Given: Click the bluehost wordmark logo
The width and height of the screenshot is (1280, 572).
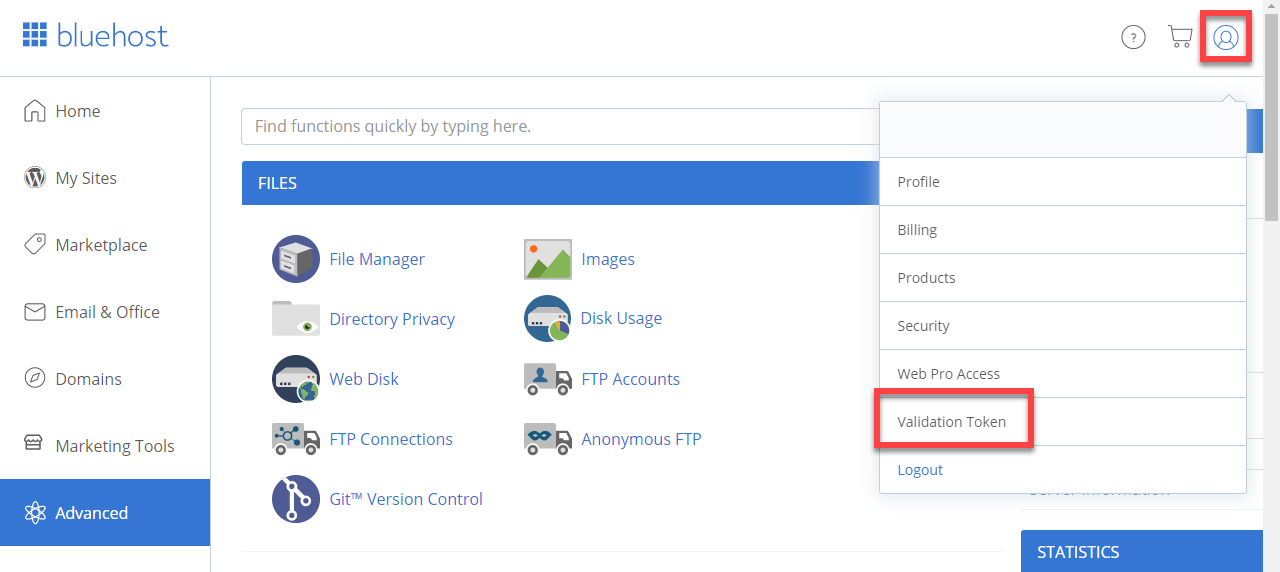Looking at the screenshot, I should tap(112, 36).
